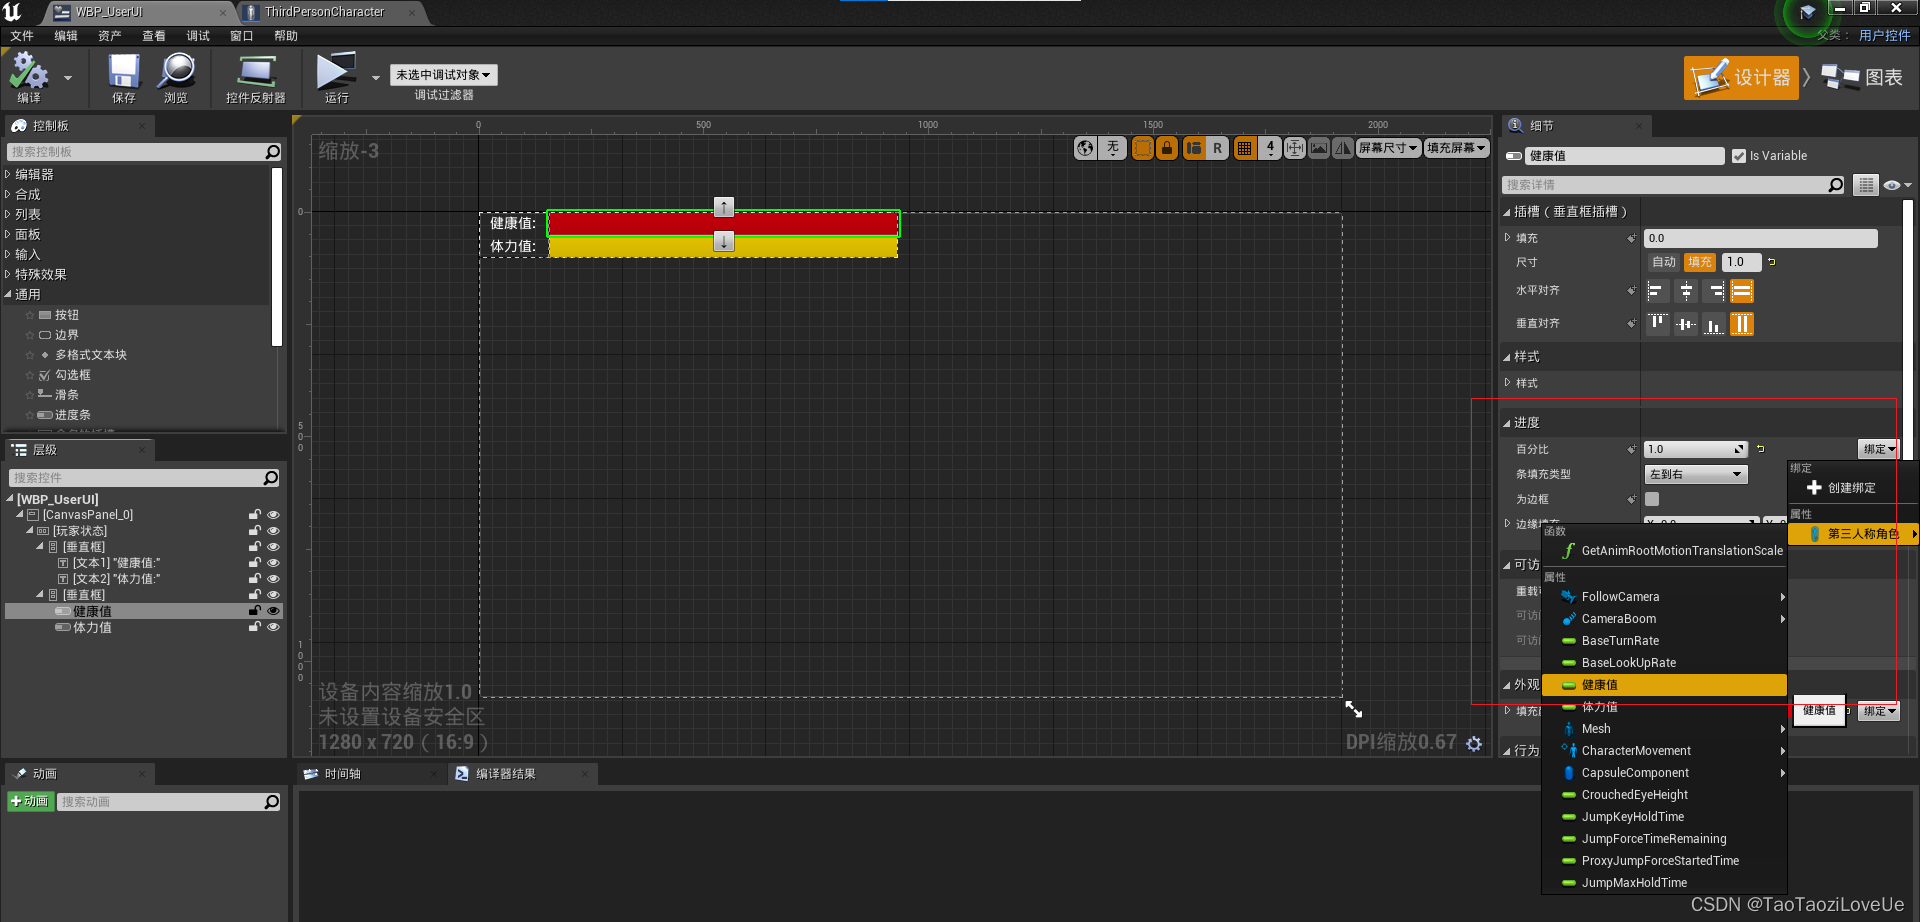Click the green +动画 button
1920x922 pixels.
click(x=30, y=801)
